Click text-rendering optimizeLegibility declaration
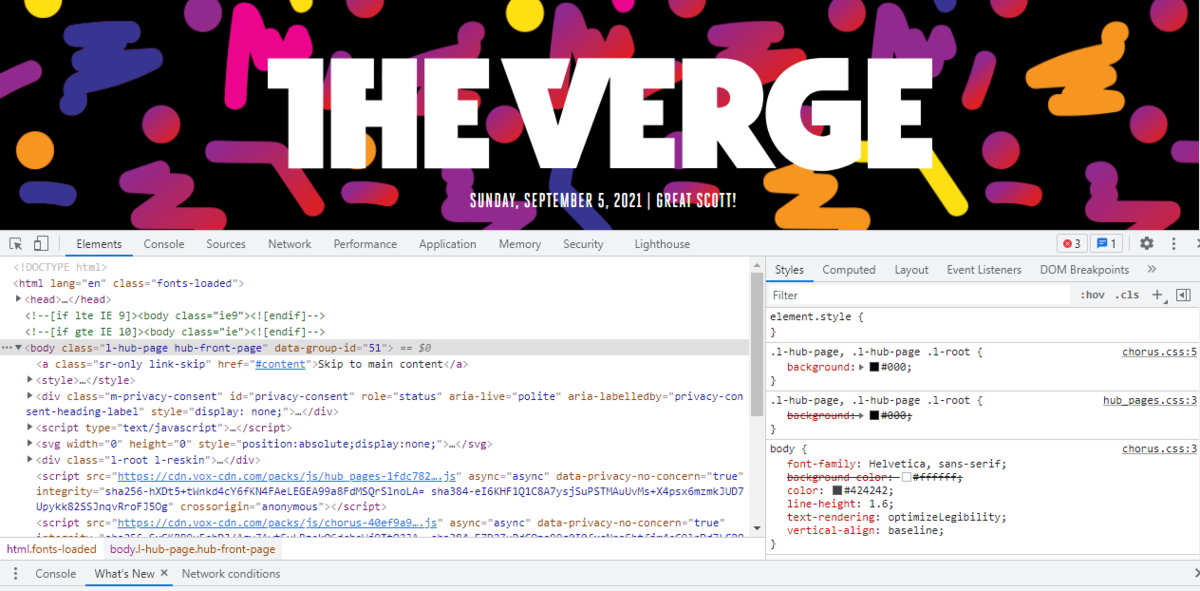Screen dimensions: 1200x591 (x=897, y=517)
